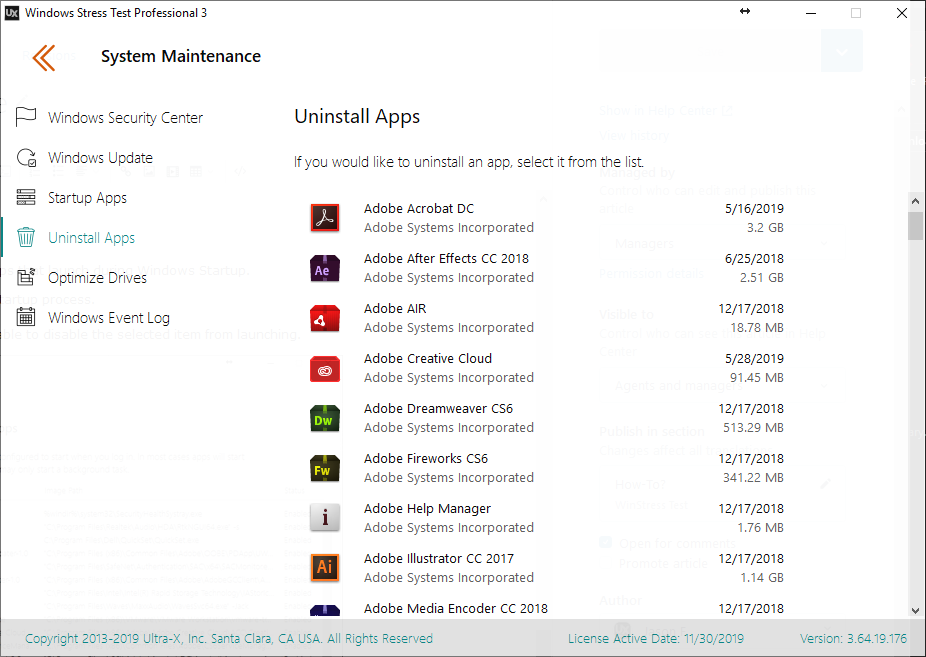Viewport: 926px width, 657px height.
Task: Go to Startup Apps section
Action: [87, 198]
